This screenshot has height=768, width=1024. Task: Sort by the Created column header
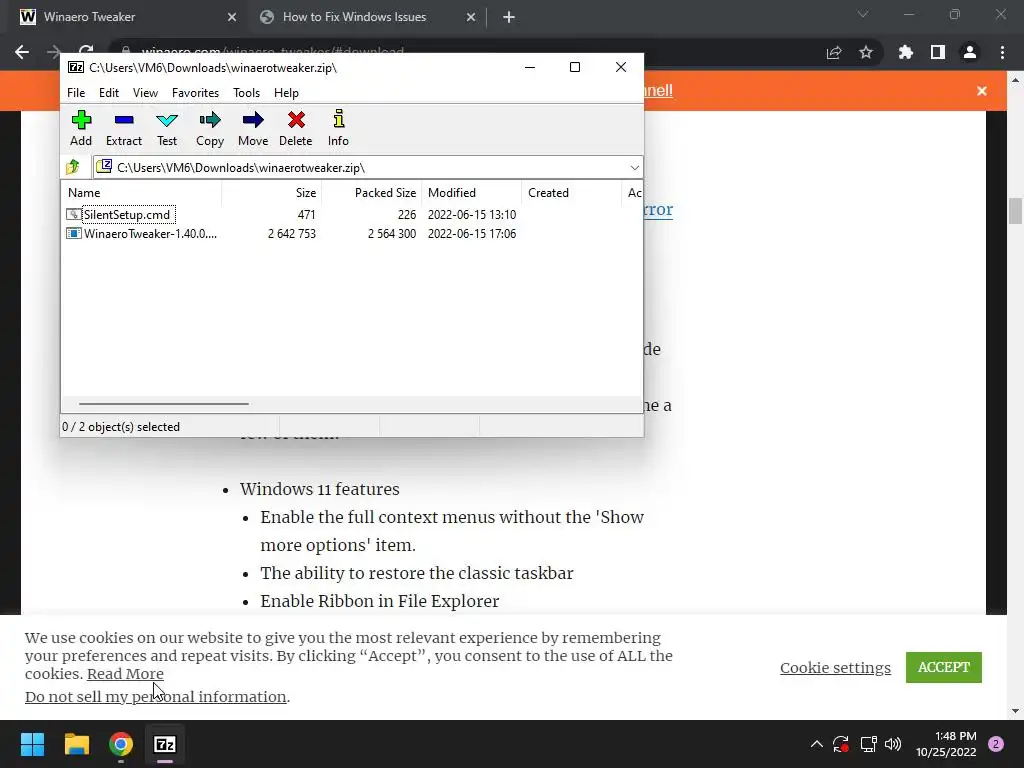tap(571, 193)
